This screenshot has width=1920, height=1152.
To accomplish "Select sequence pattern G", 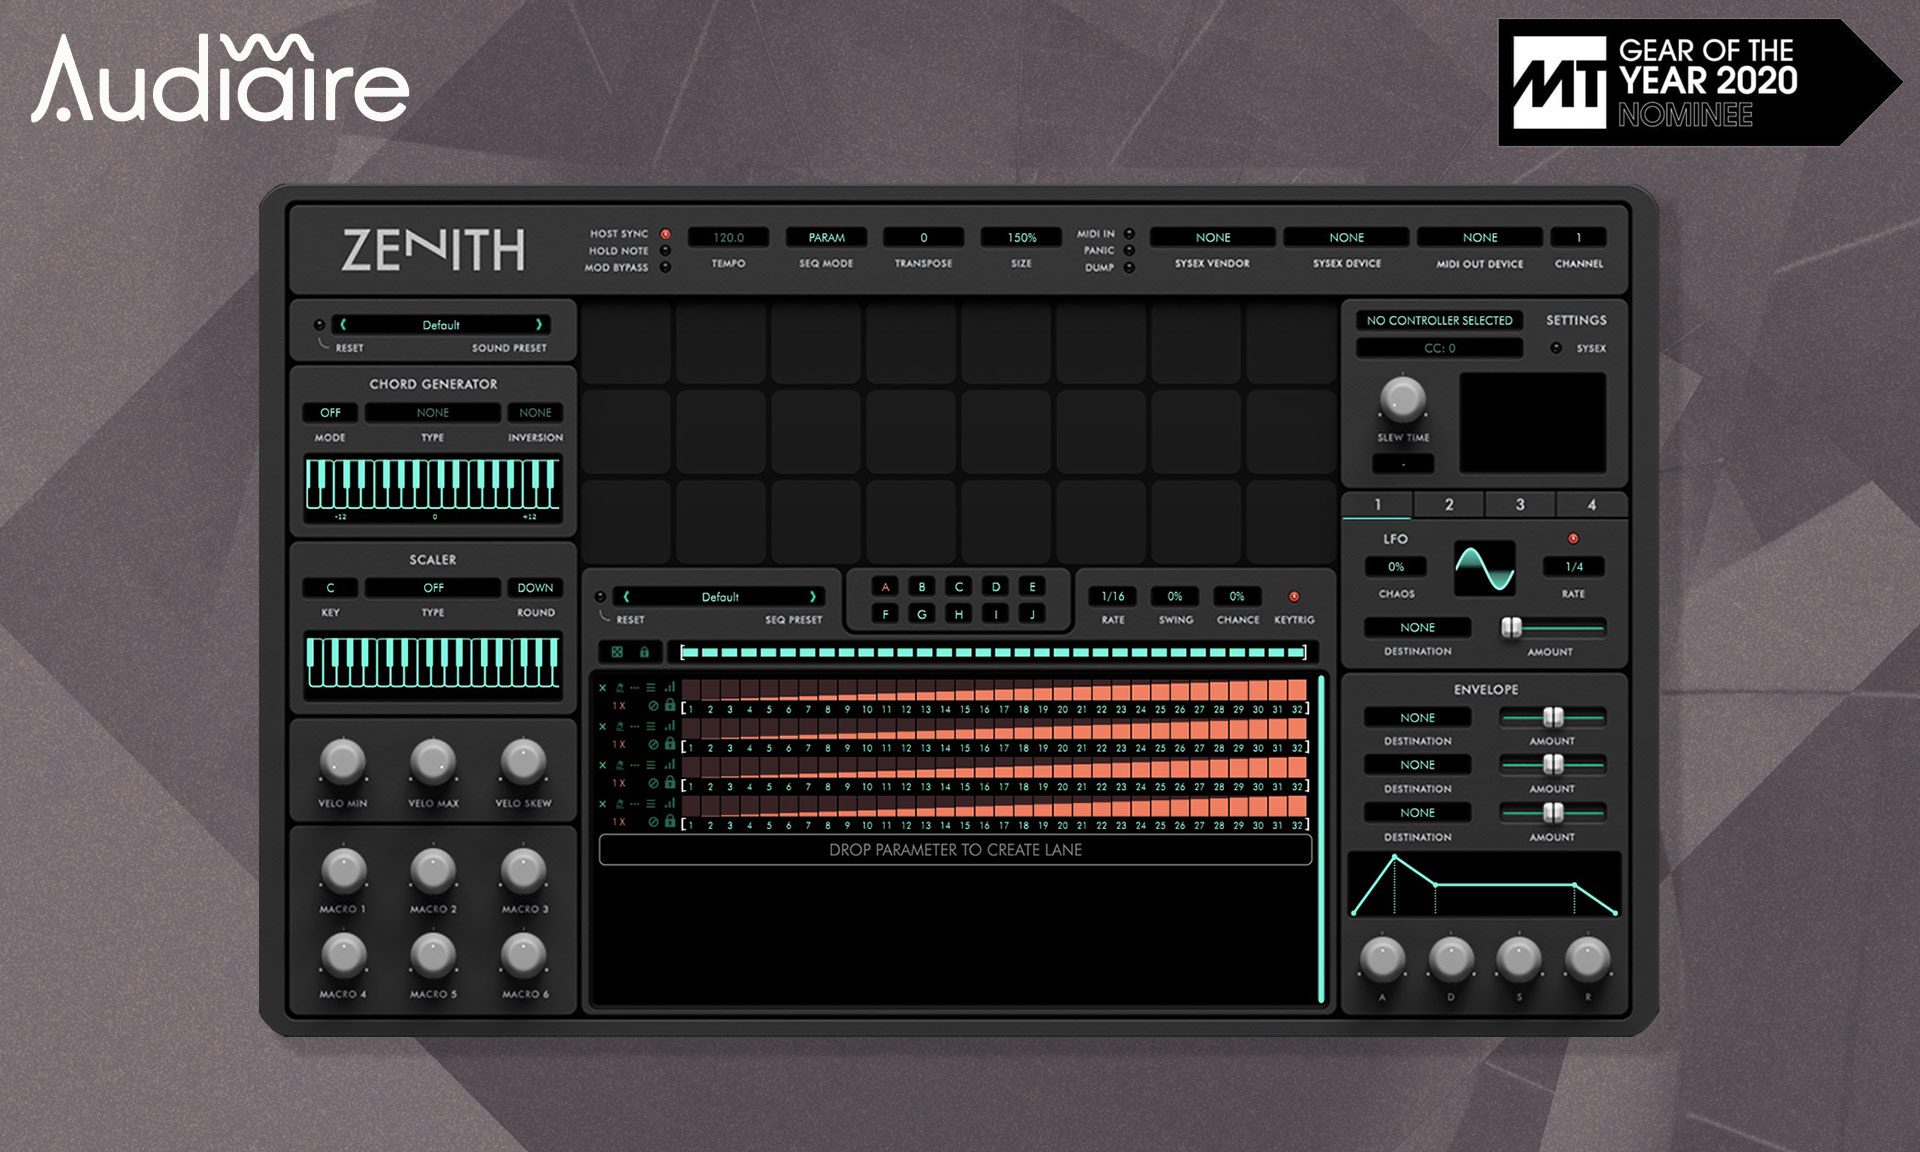I will (922, 614).
